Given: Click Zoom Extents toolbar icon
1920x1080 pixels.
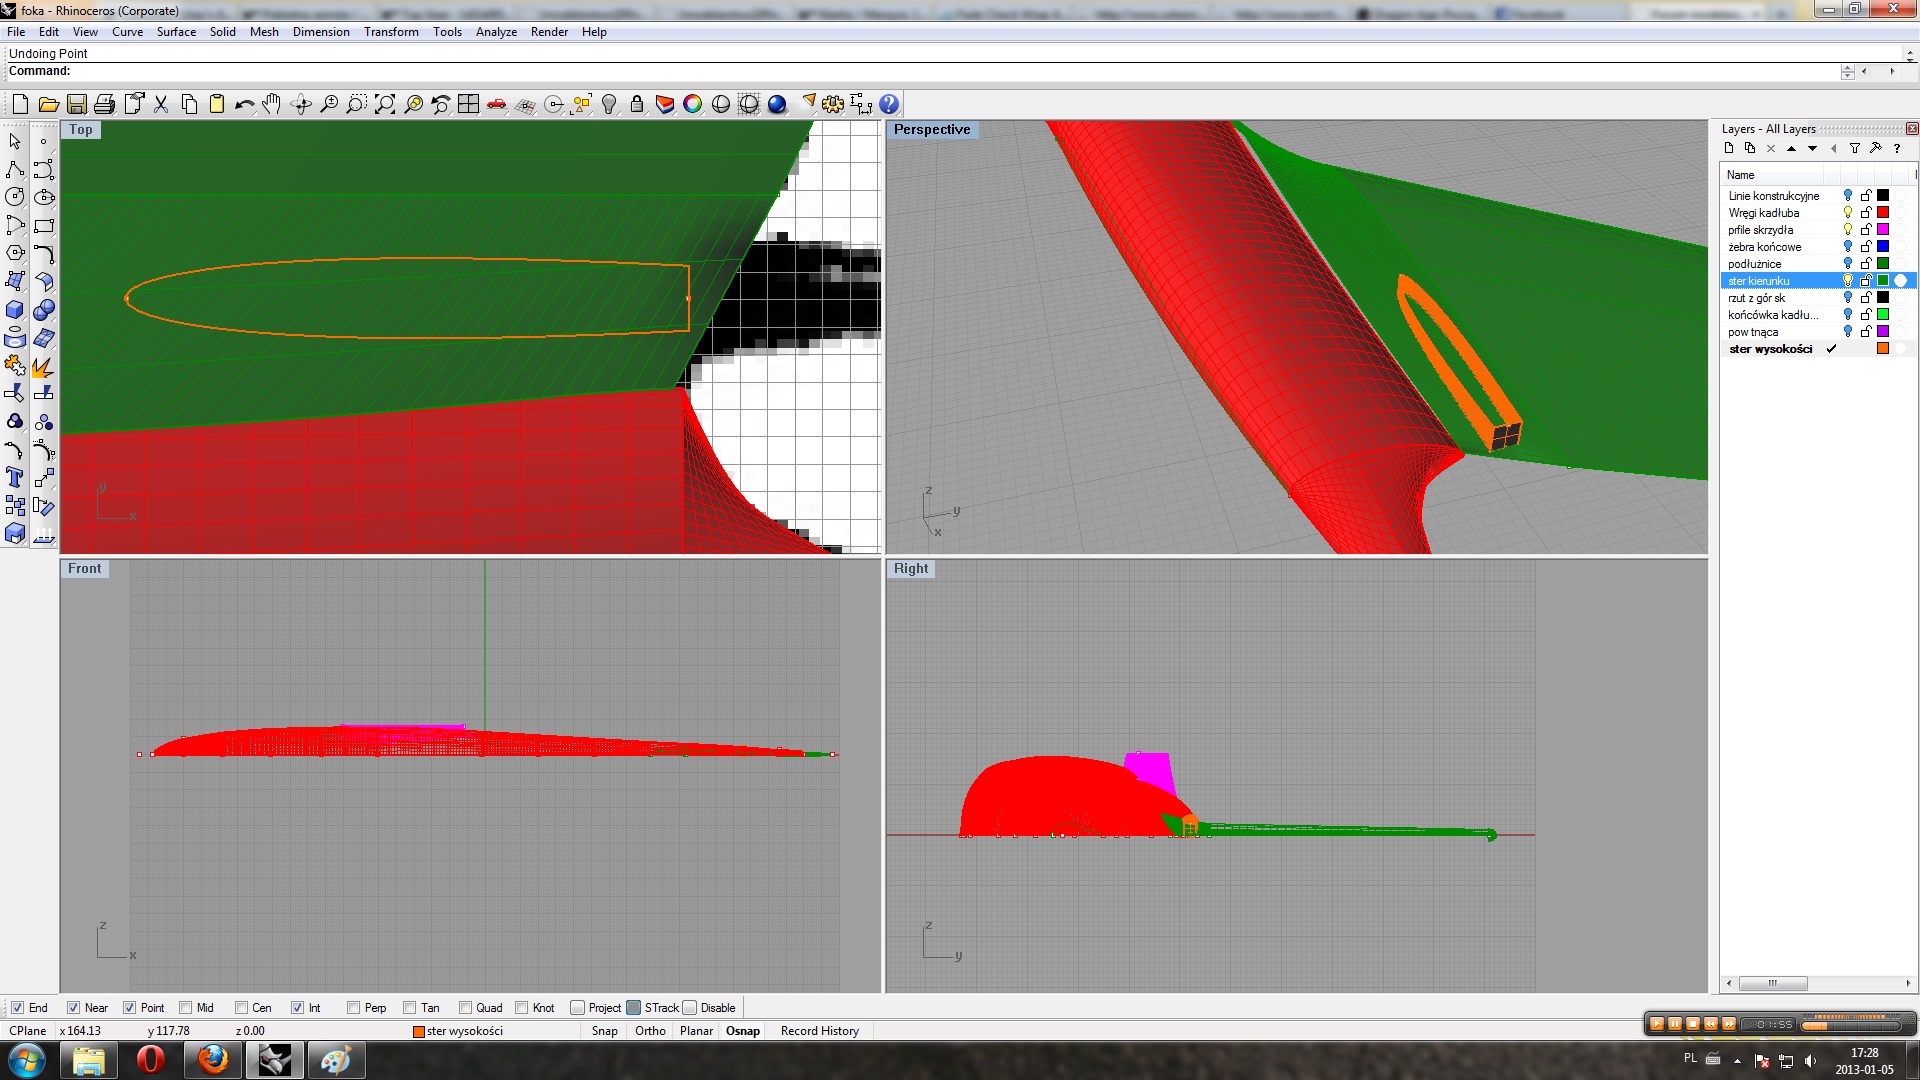Looking at the screenshot, I should click(385, 104).
